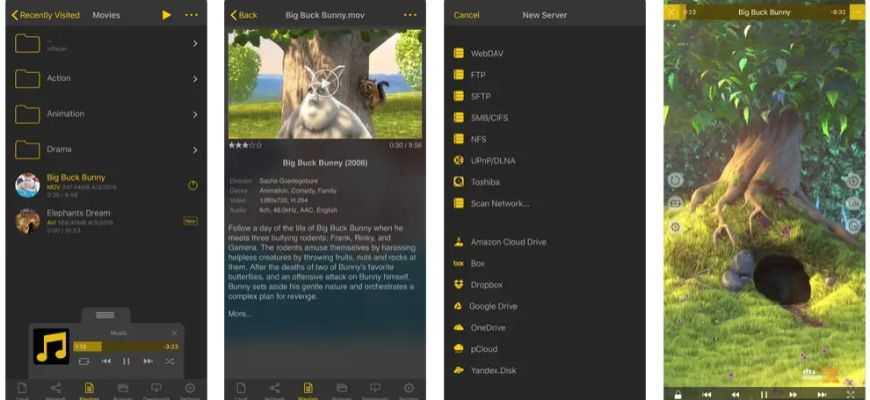870x400 pixels.
Task: Pause the track in the mini music player
Action: point(126,360)
